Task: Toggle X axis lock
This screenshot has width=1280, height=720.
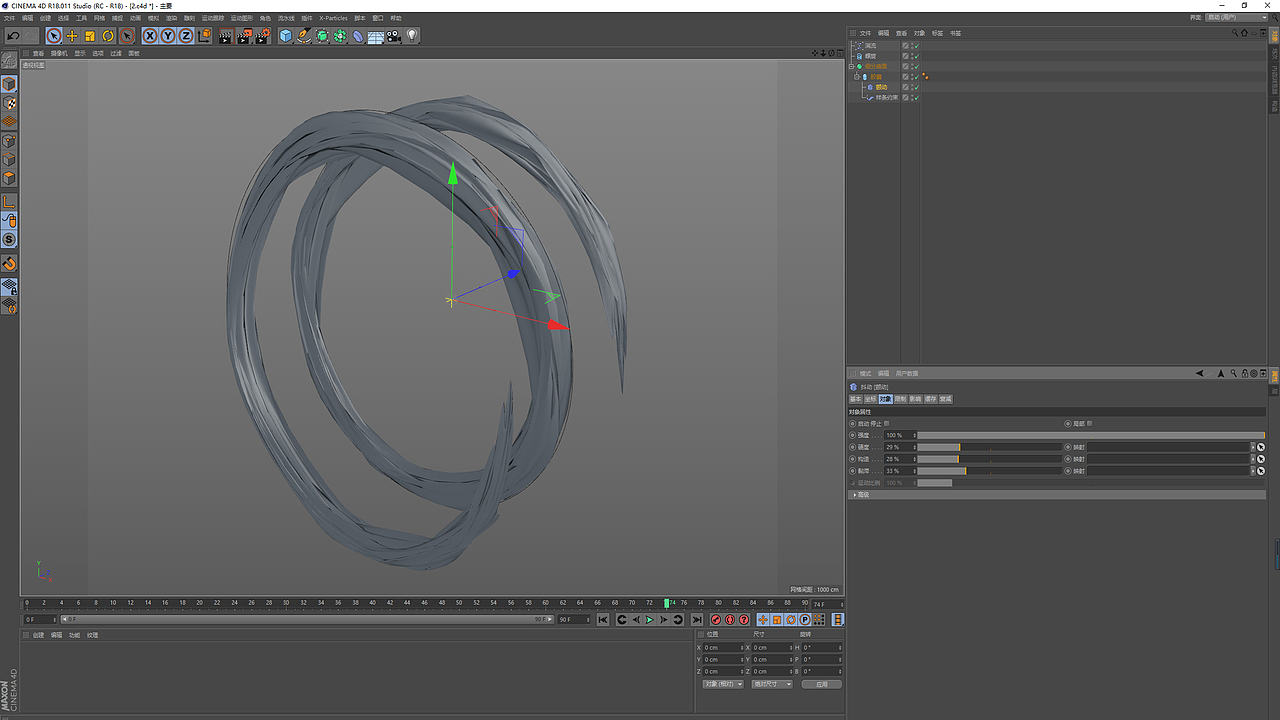Action: click(x=150, y=36)
